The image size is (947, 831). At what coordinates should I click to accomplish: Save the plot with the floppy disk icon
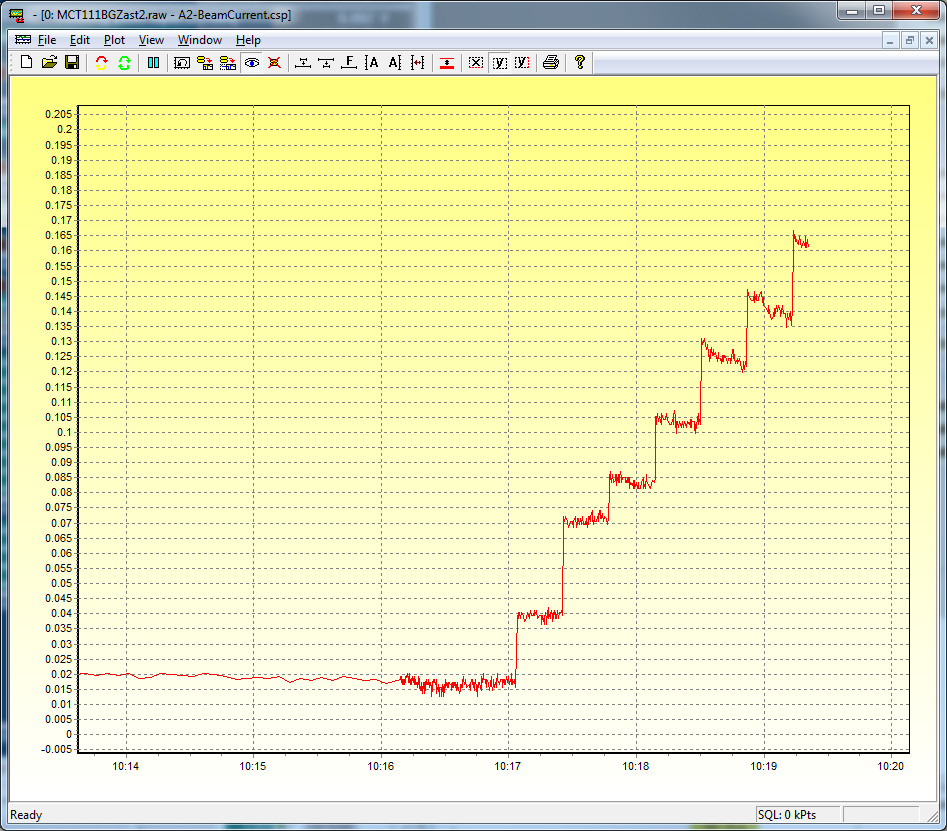(71, 63)
